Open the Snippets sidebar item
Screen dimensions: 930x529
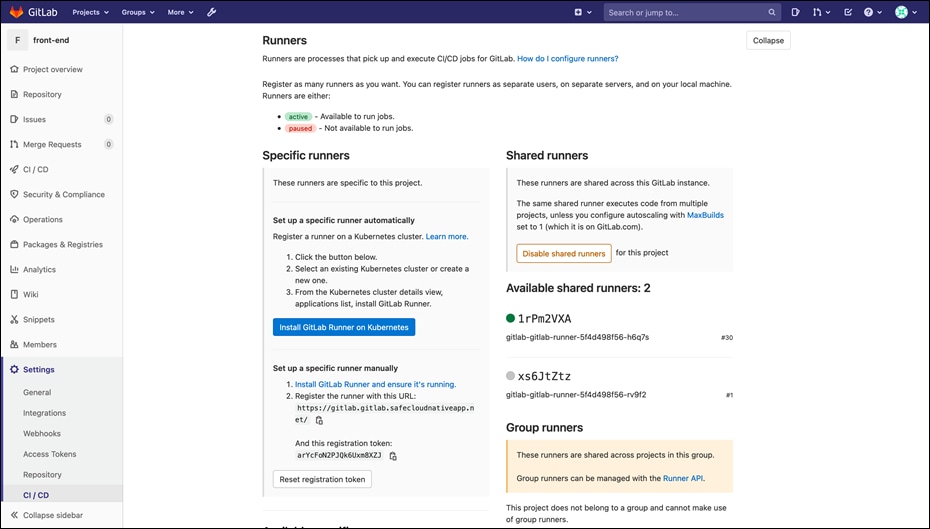point(39,320)
